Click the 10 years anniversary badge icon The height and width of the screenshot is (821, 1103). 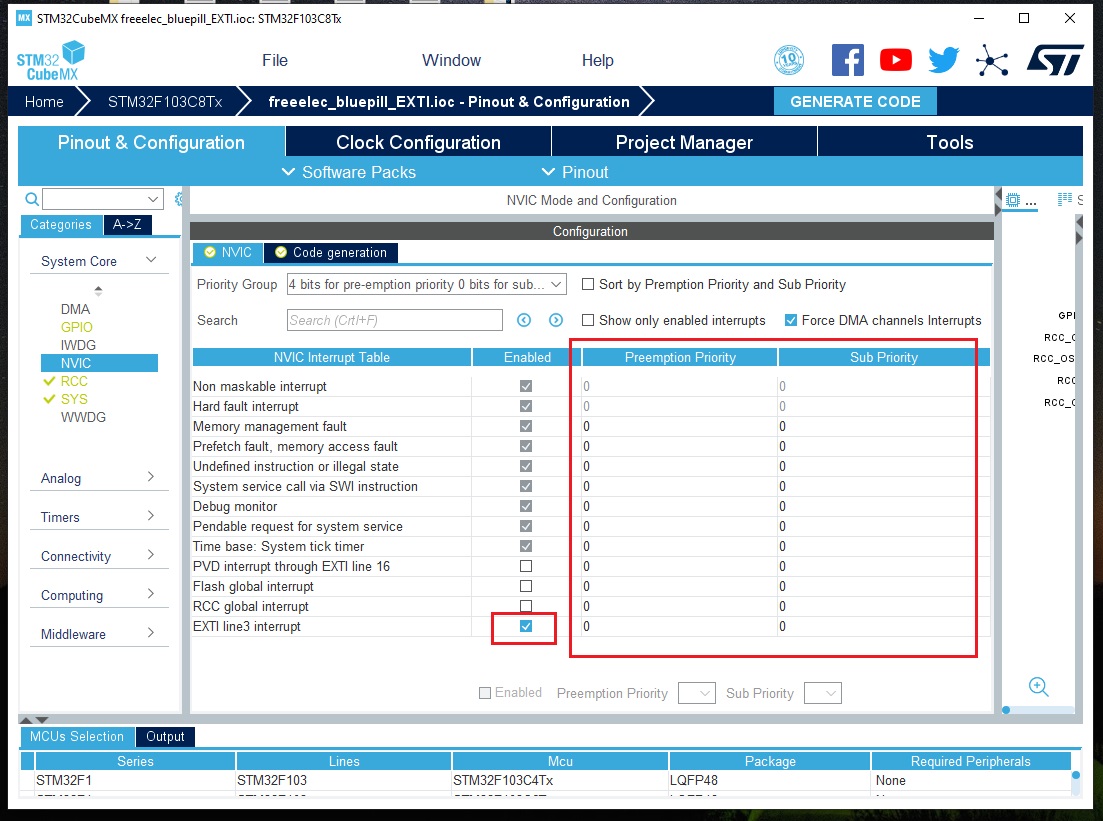pos(789,60)
